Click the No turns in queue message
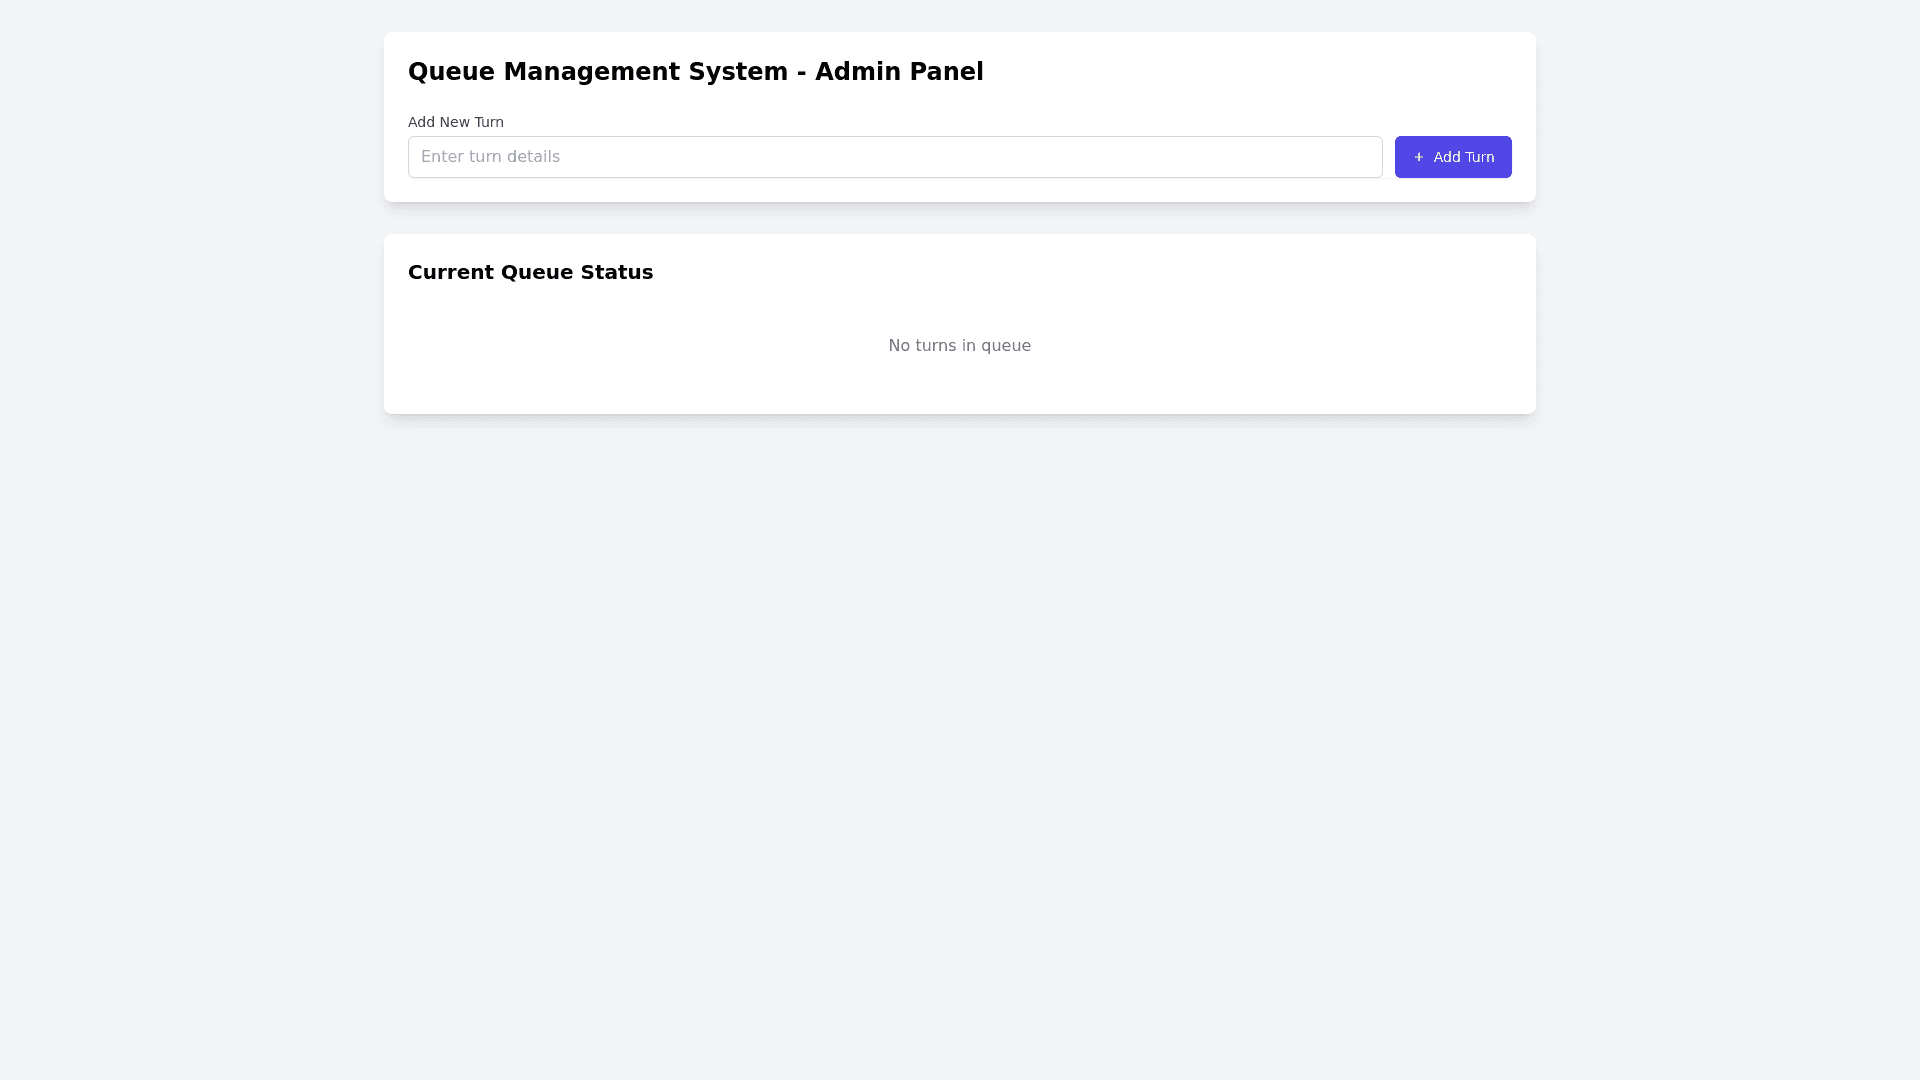The image size is (1920, 1080). 959,345
